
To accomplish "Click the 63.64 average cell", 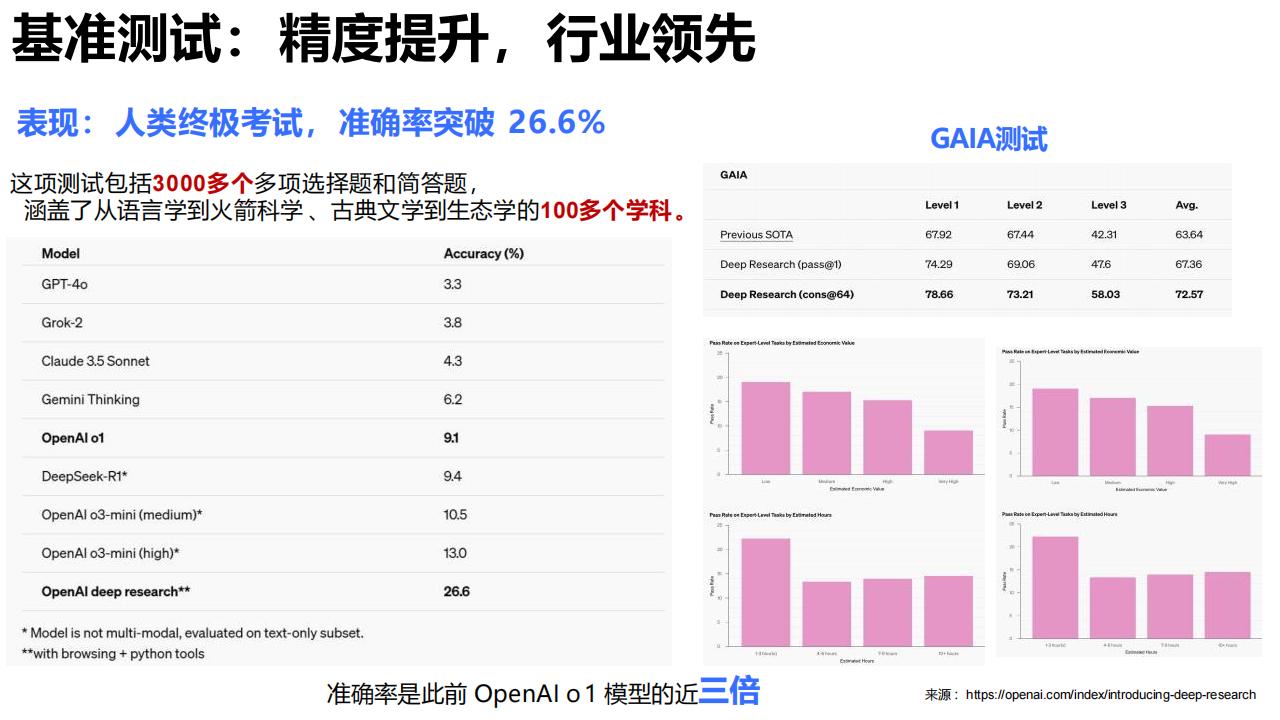I will (x=1189, y=235).
